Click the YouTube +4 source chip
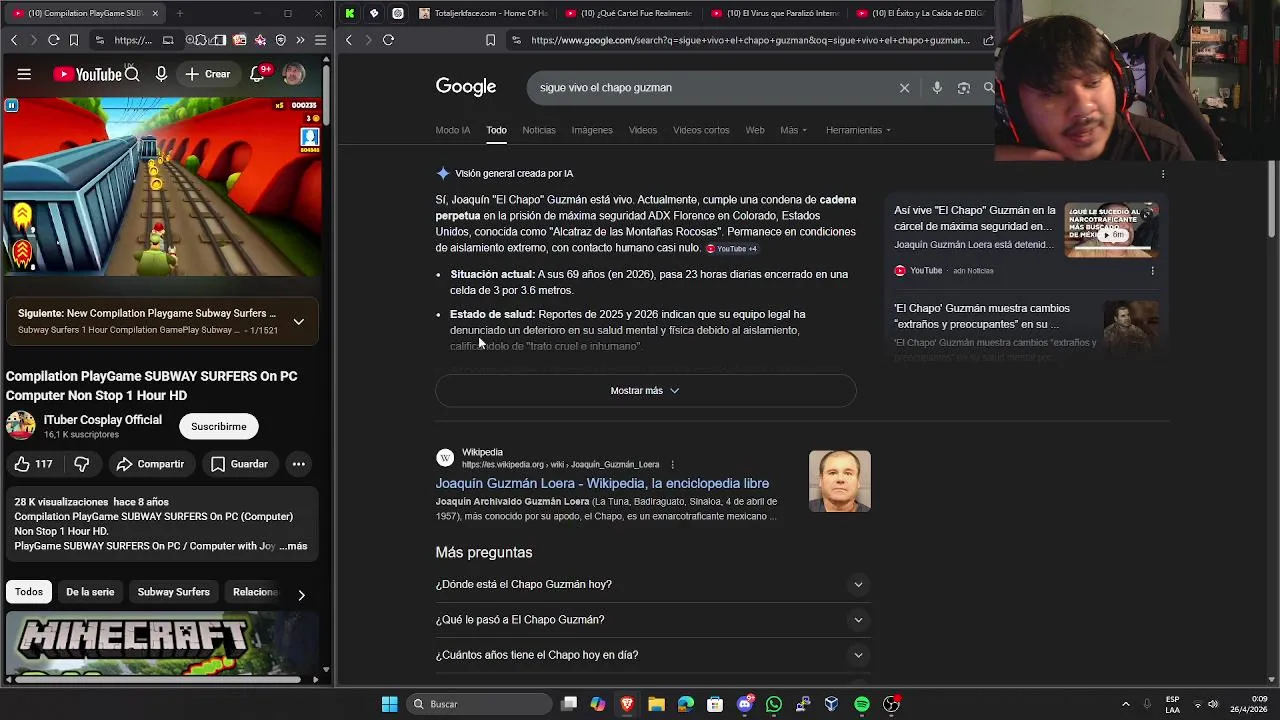The image size is (1280, 720). 732,249
